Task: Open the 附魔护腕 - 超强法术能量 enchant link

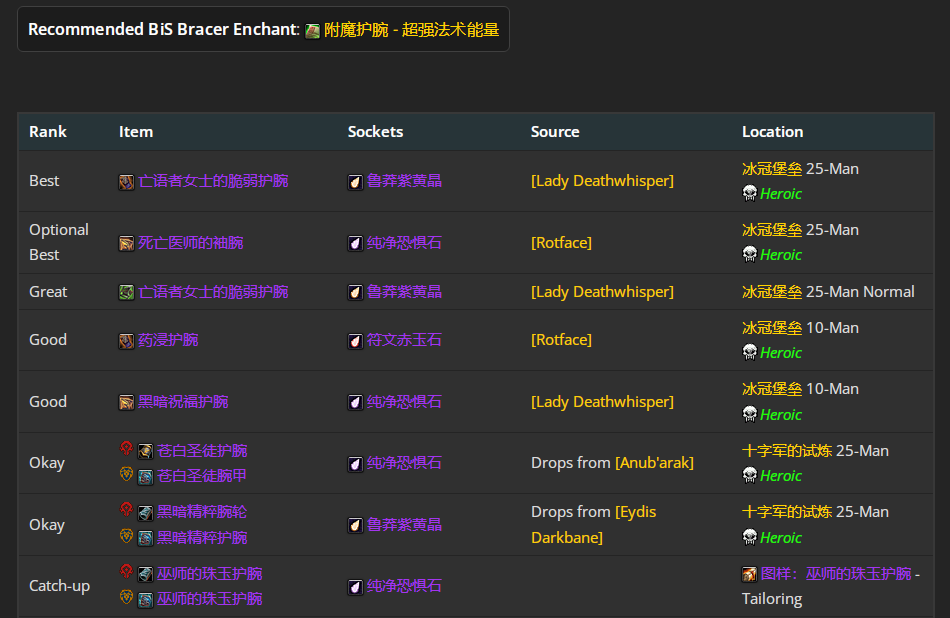Action: [x=411, y=30]
